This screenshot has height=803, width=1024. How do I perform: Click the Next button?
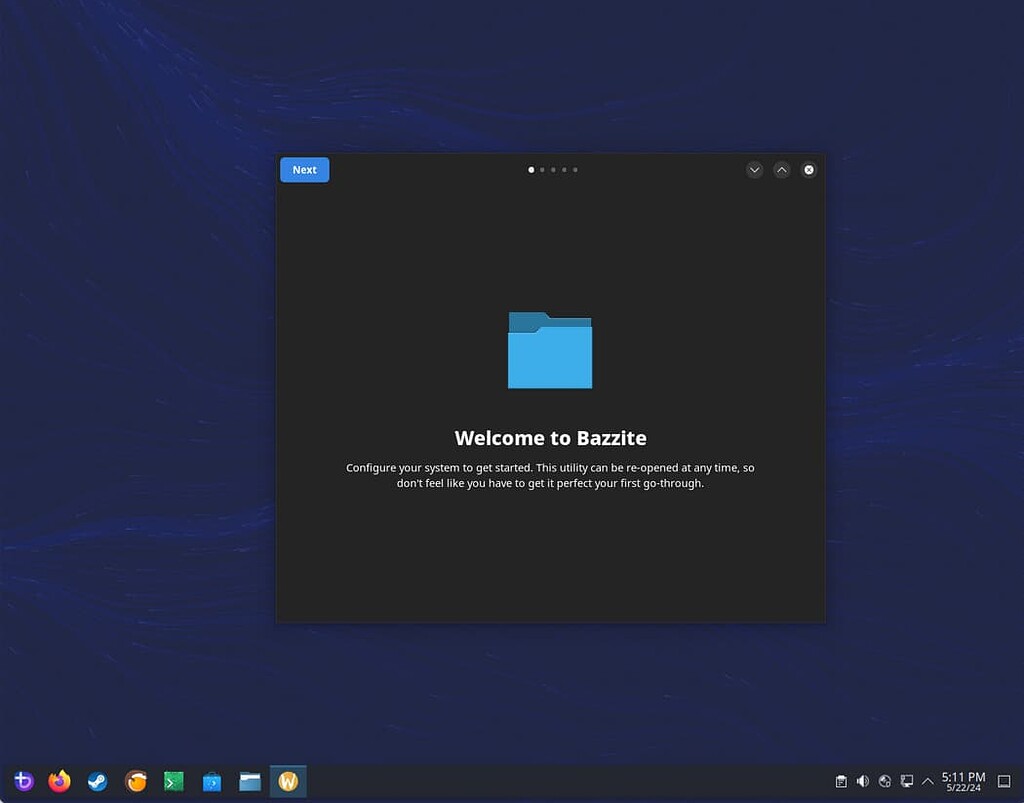pos(304,170)
